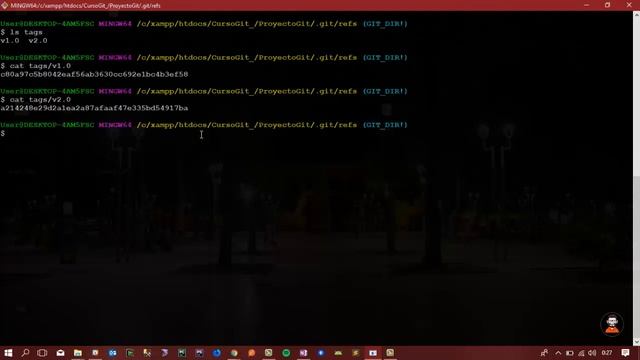Open the Windows Start menu
Image resolution: width=640 pixels, height=360 pixels.
[x=8, y=353]
